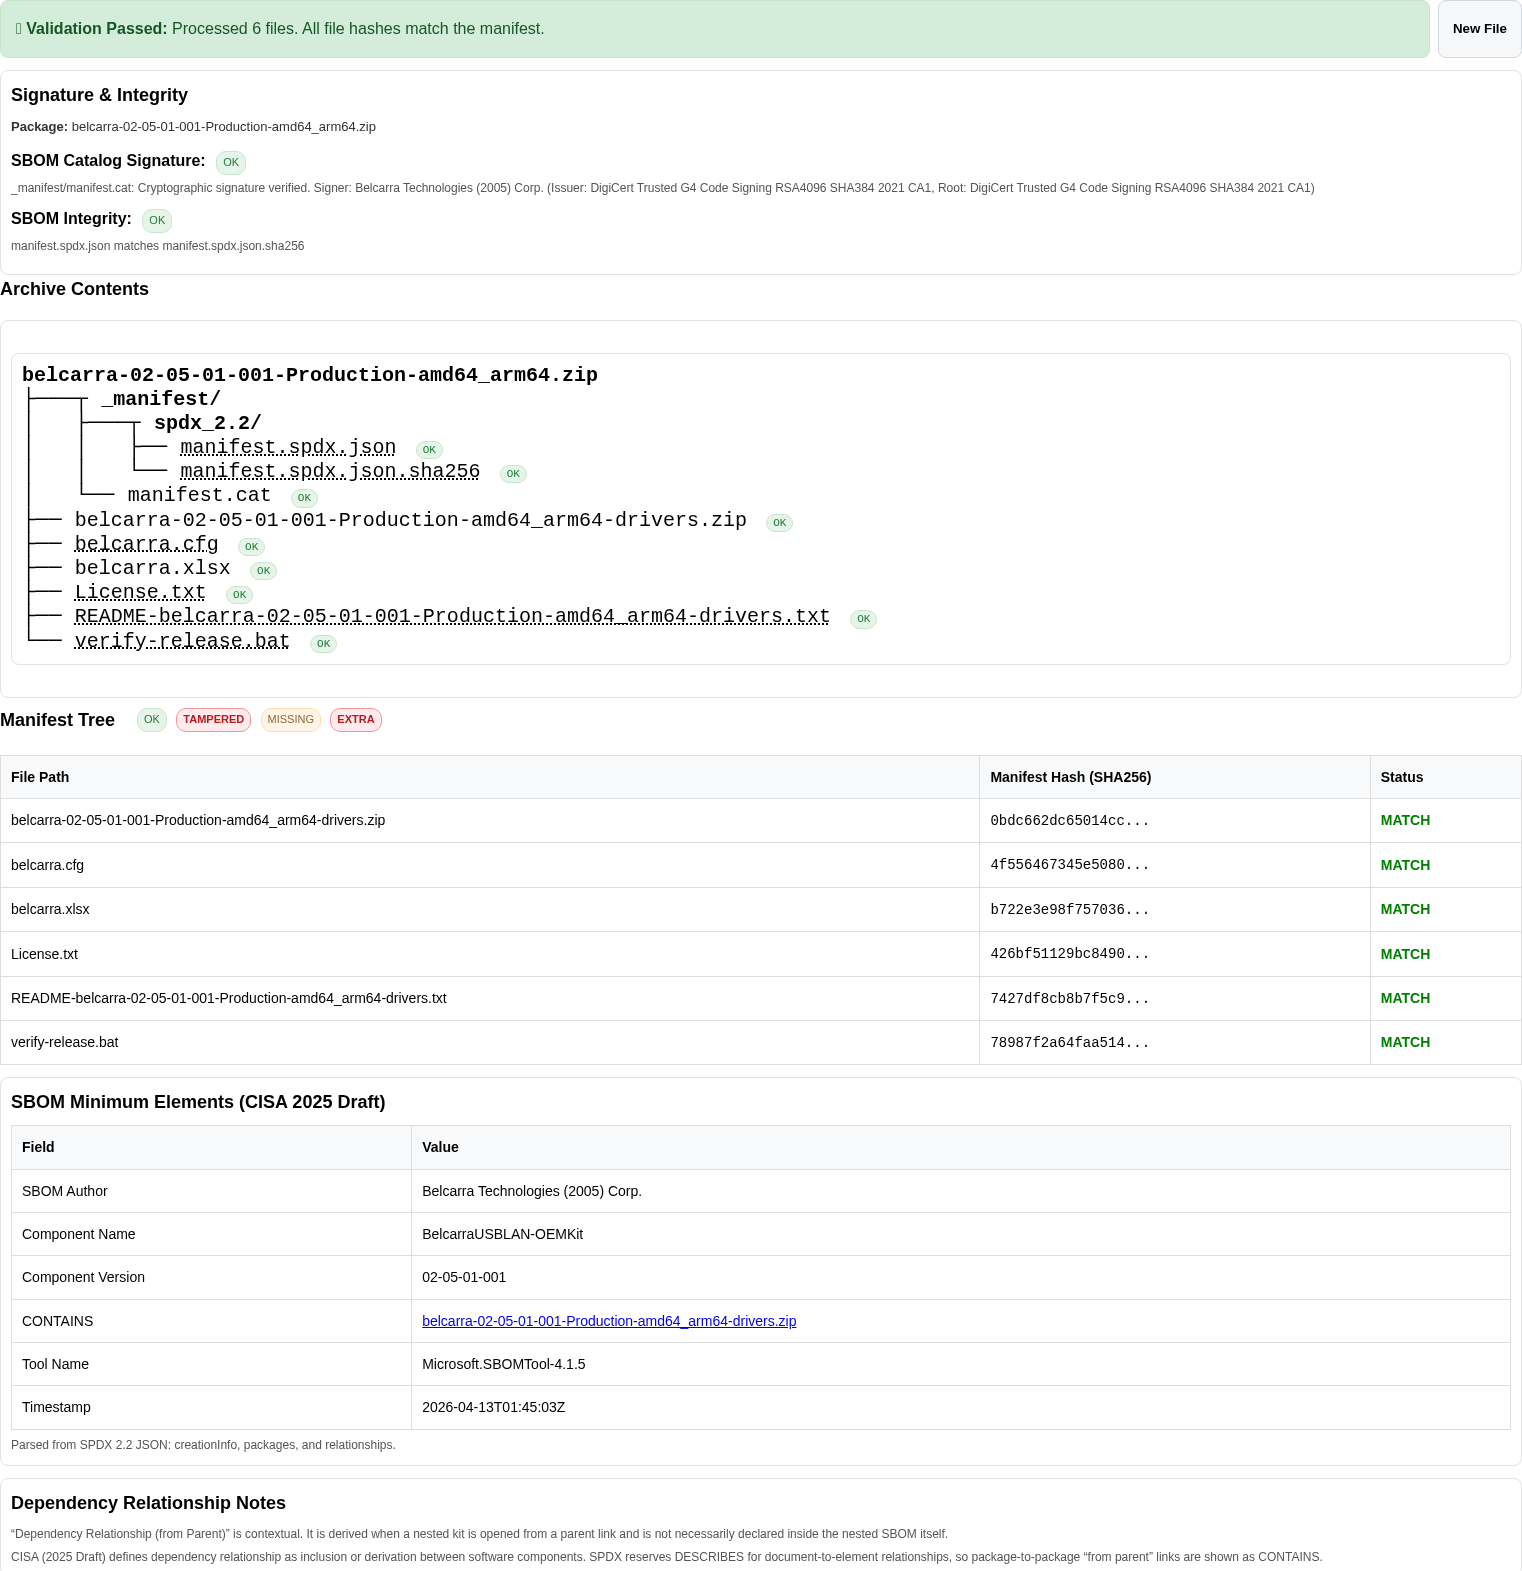Click the File Path column header
The image size is (1522, 1571).
point(490,777)
